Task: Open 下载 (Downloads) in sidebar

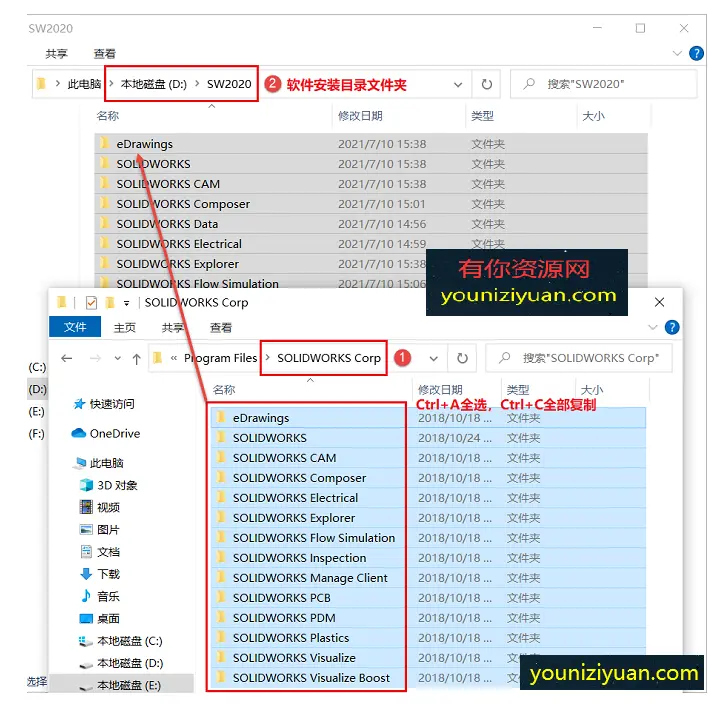Action: click(x=100, y=574)
